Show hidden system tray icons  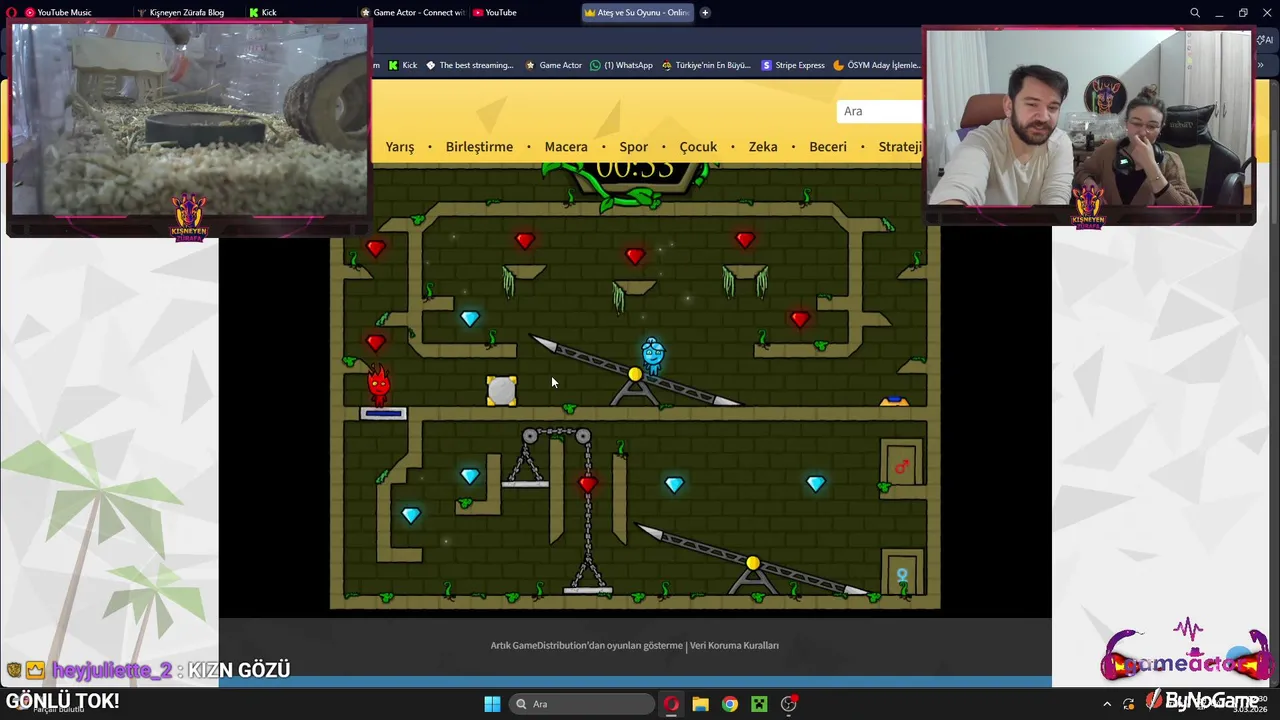[x=1107, y=704]
